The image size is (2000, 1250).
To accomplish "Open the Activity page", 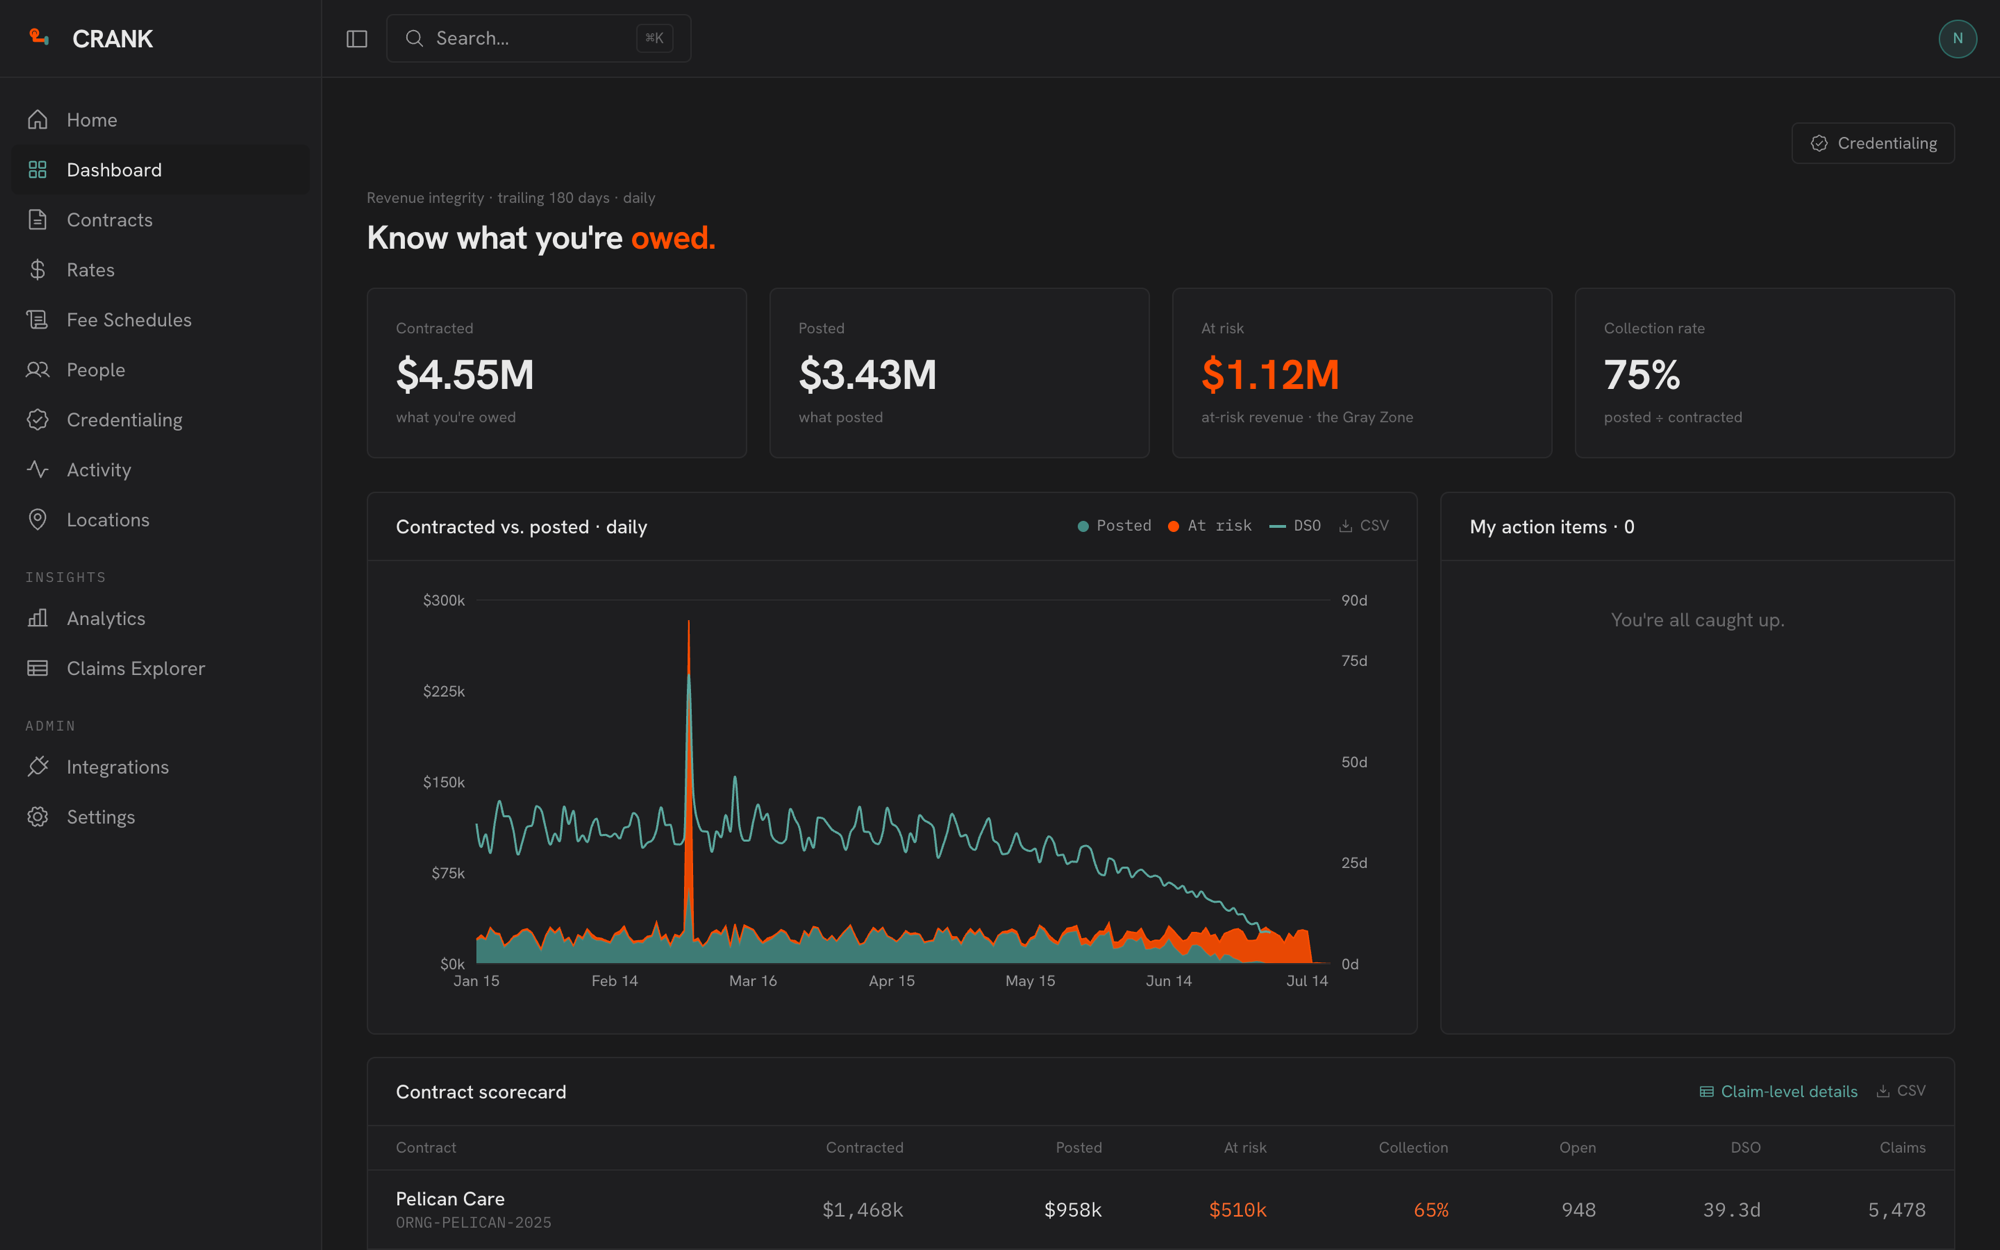I will click(x=160, y=470).
